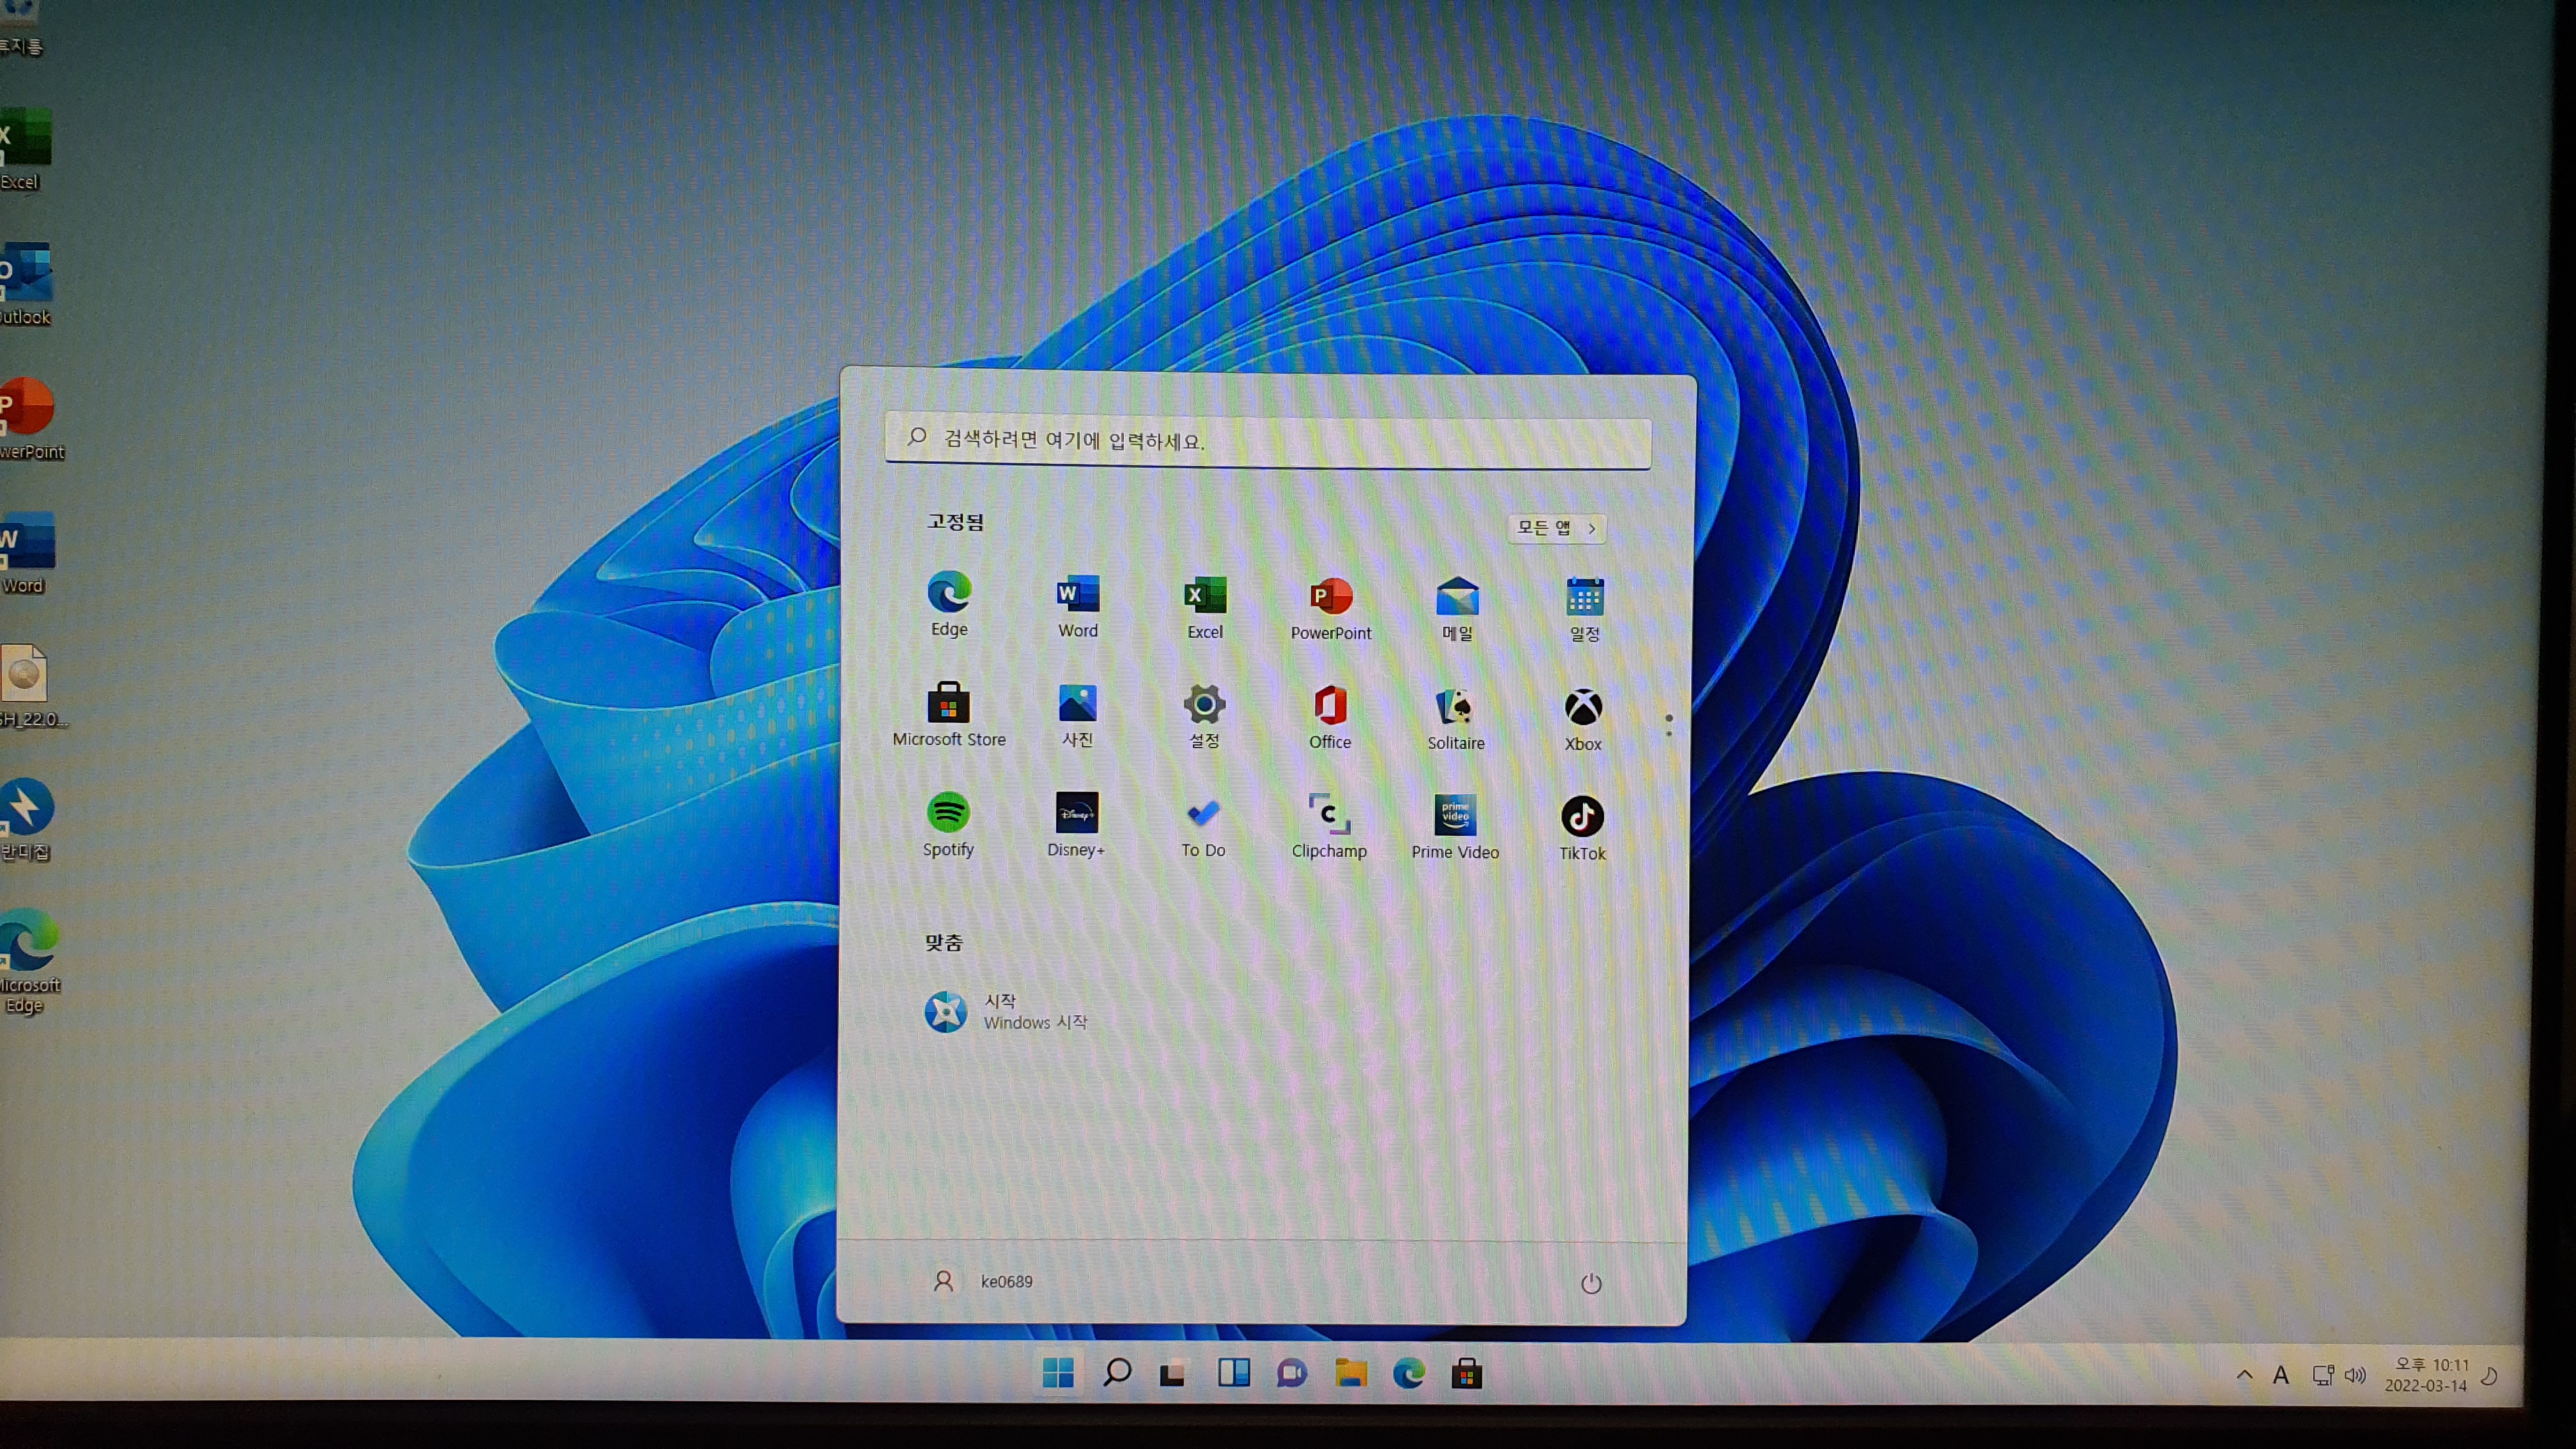Open Microsoft Store on the taskbar
Screen dimensions: 2576x1449
click(1467, 1375)
